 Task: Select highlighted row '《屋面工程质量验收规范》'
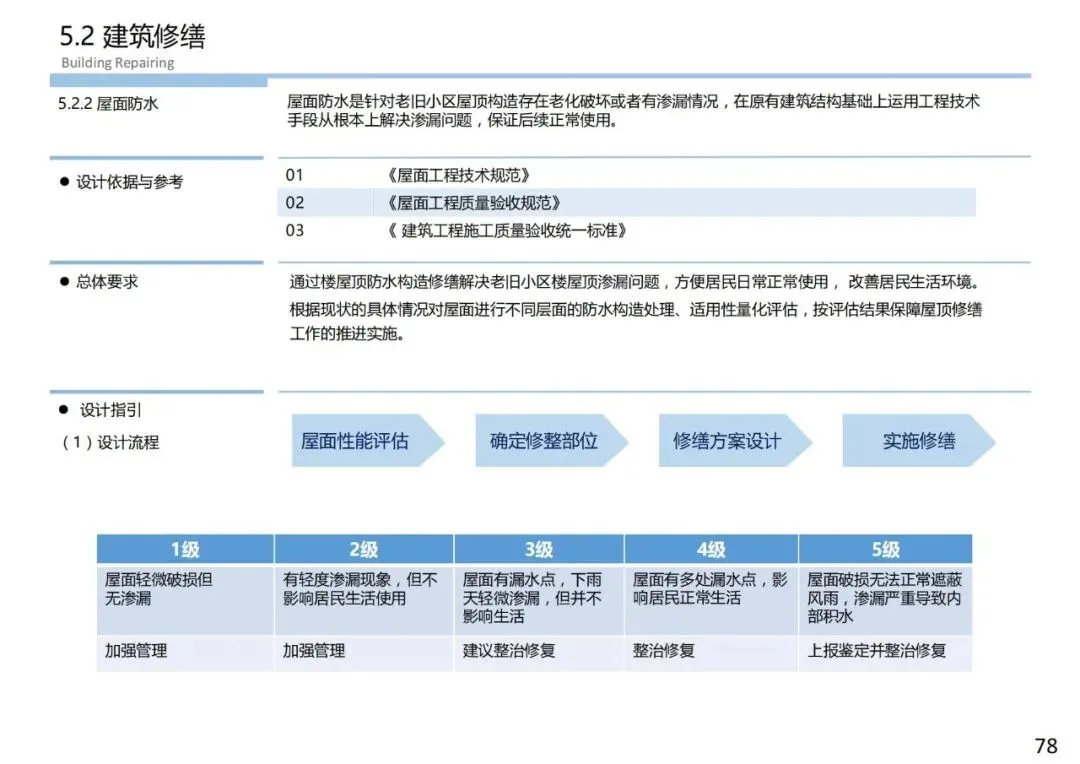click(x=626, y=203)
